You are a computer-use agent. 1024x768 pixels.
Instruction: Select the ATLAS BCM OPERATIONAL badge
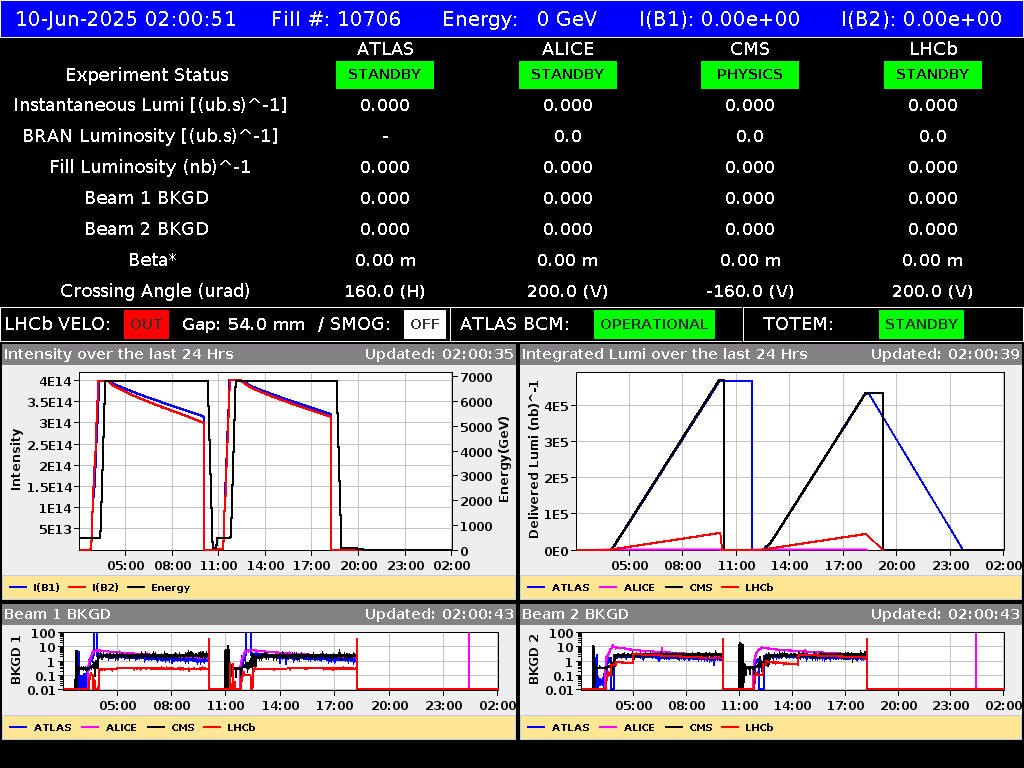click(x=654, y=324)
